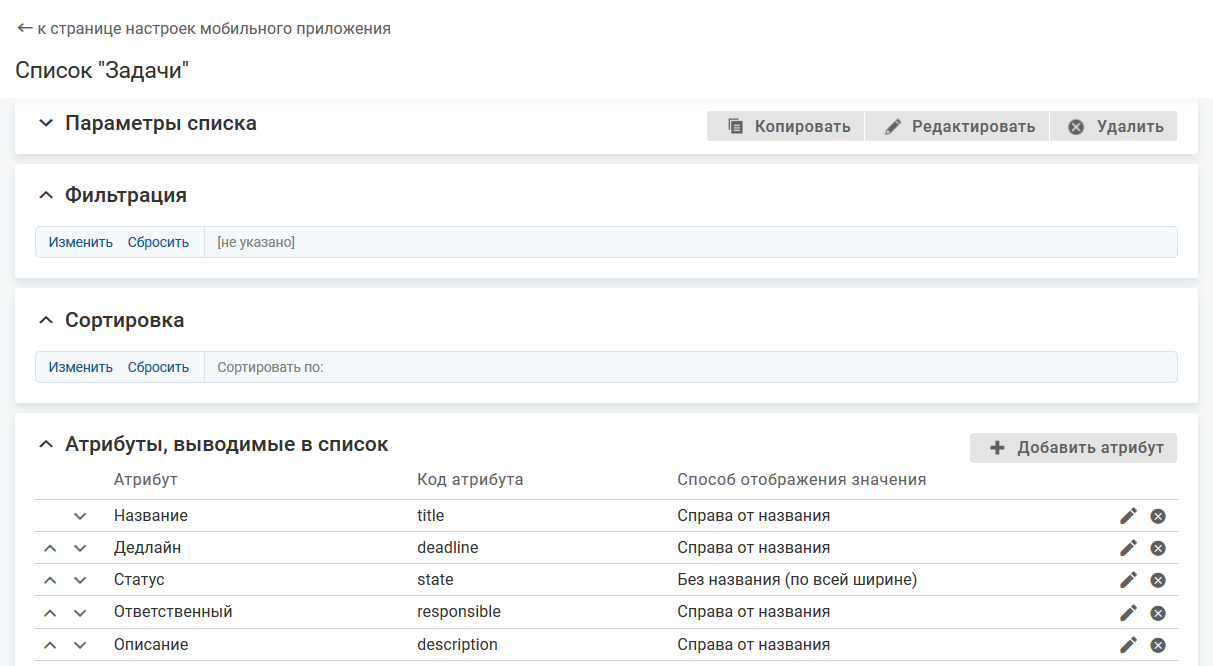Delete the Дедлайн attribute with its X icon

tap(1158, 548)
